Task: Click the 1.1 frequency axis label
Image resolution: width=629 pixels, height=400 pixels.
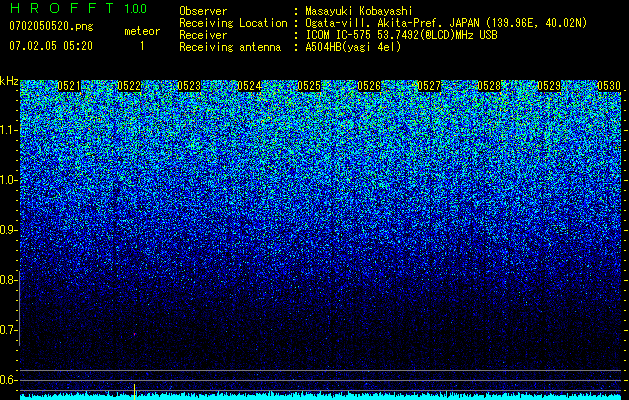Action: point(9,130)
